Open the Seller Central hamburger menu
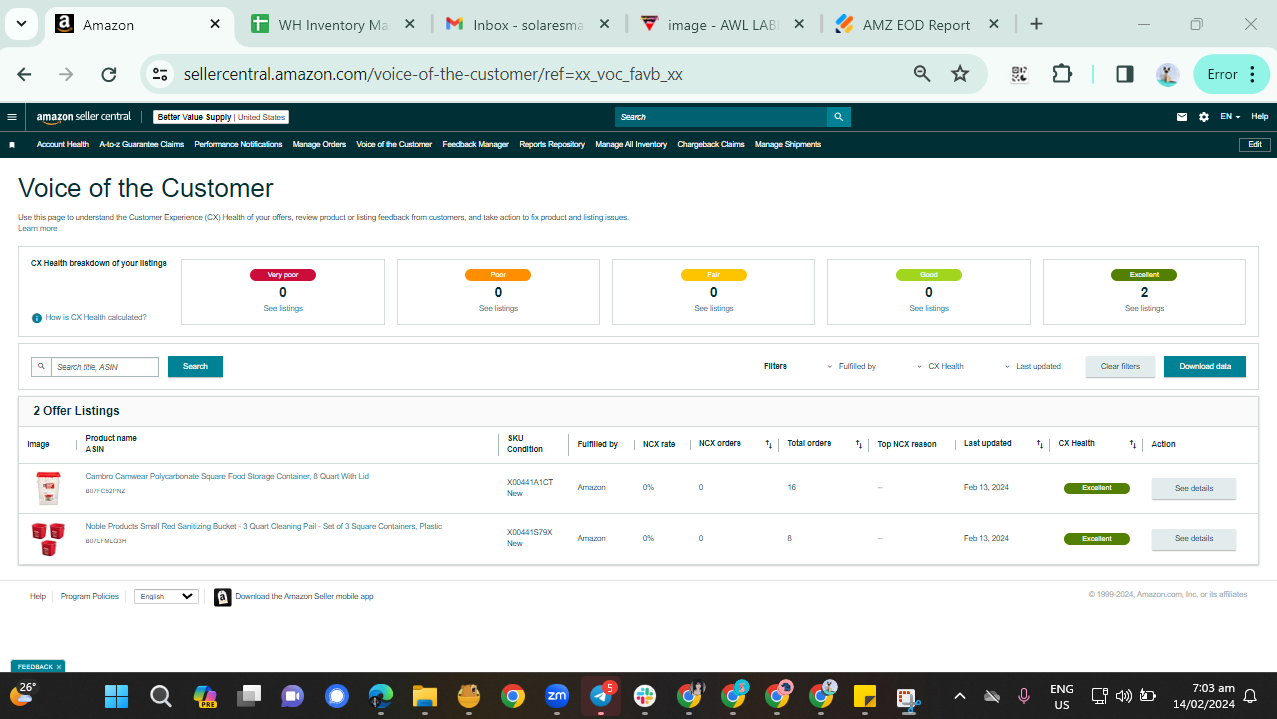The width and height of the screenshot is (1277, 719). click(x=12, y=117)
